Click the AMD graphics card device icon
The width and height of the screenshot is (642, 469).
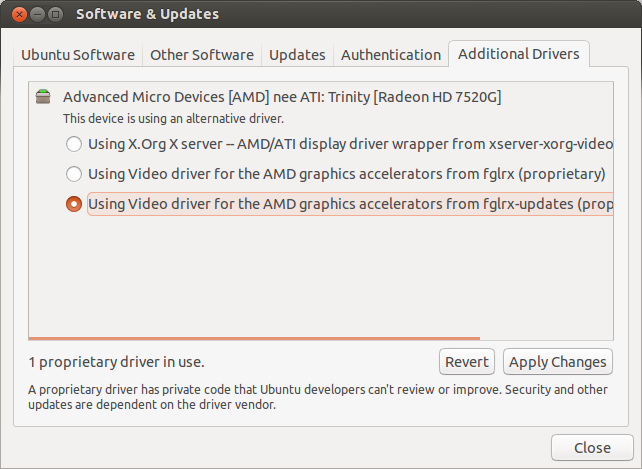click(42, 97)
